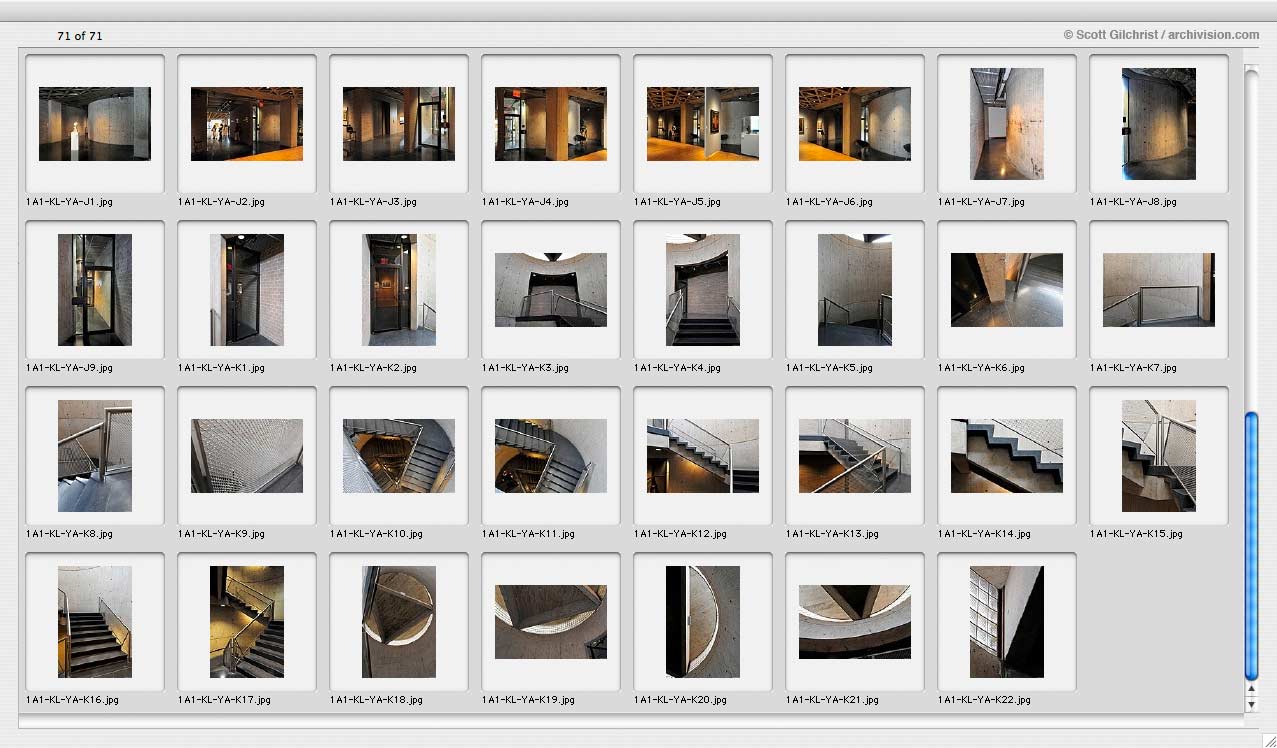This screenshot has height=748, width=1277.
Task: Choose thumbnail 1A1-KL-YA-K5.jpg
Action: coord(855,290)
